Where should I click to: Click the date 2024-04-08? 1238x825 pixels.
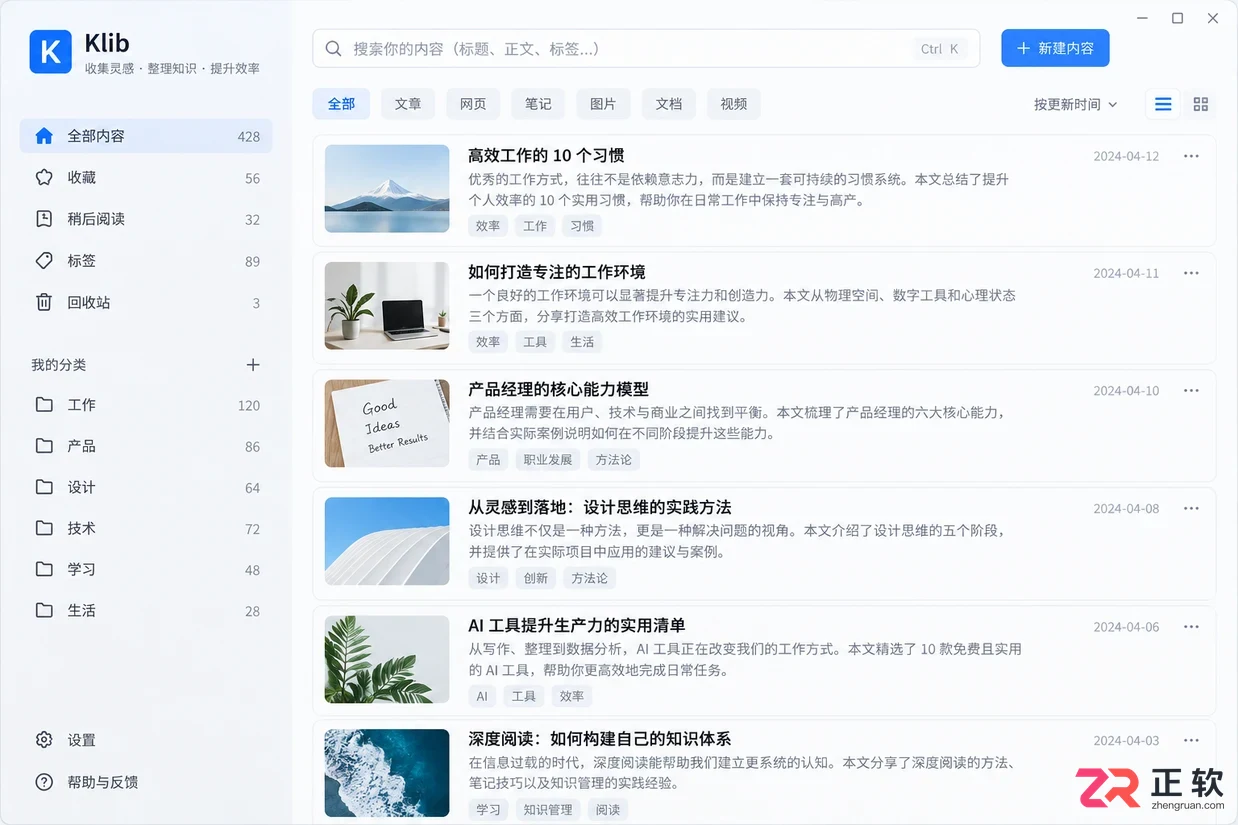click(1126, 508)
